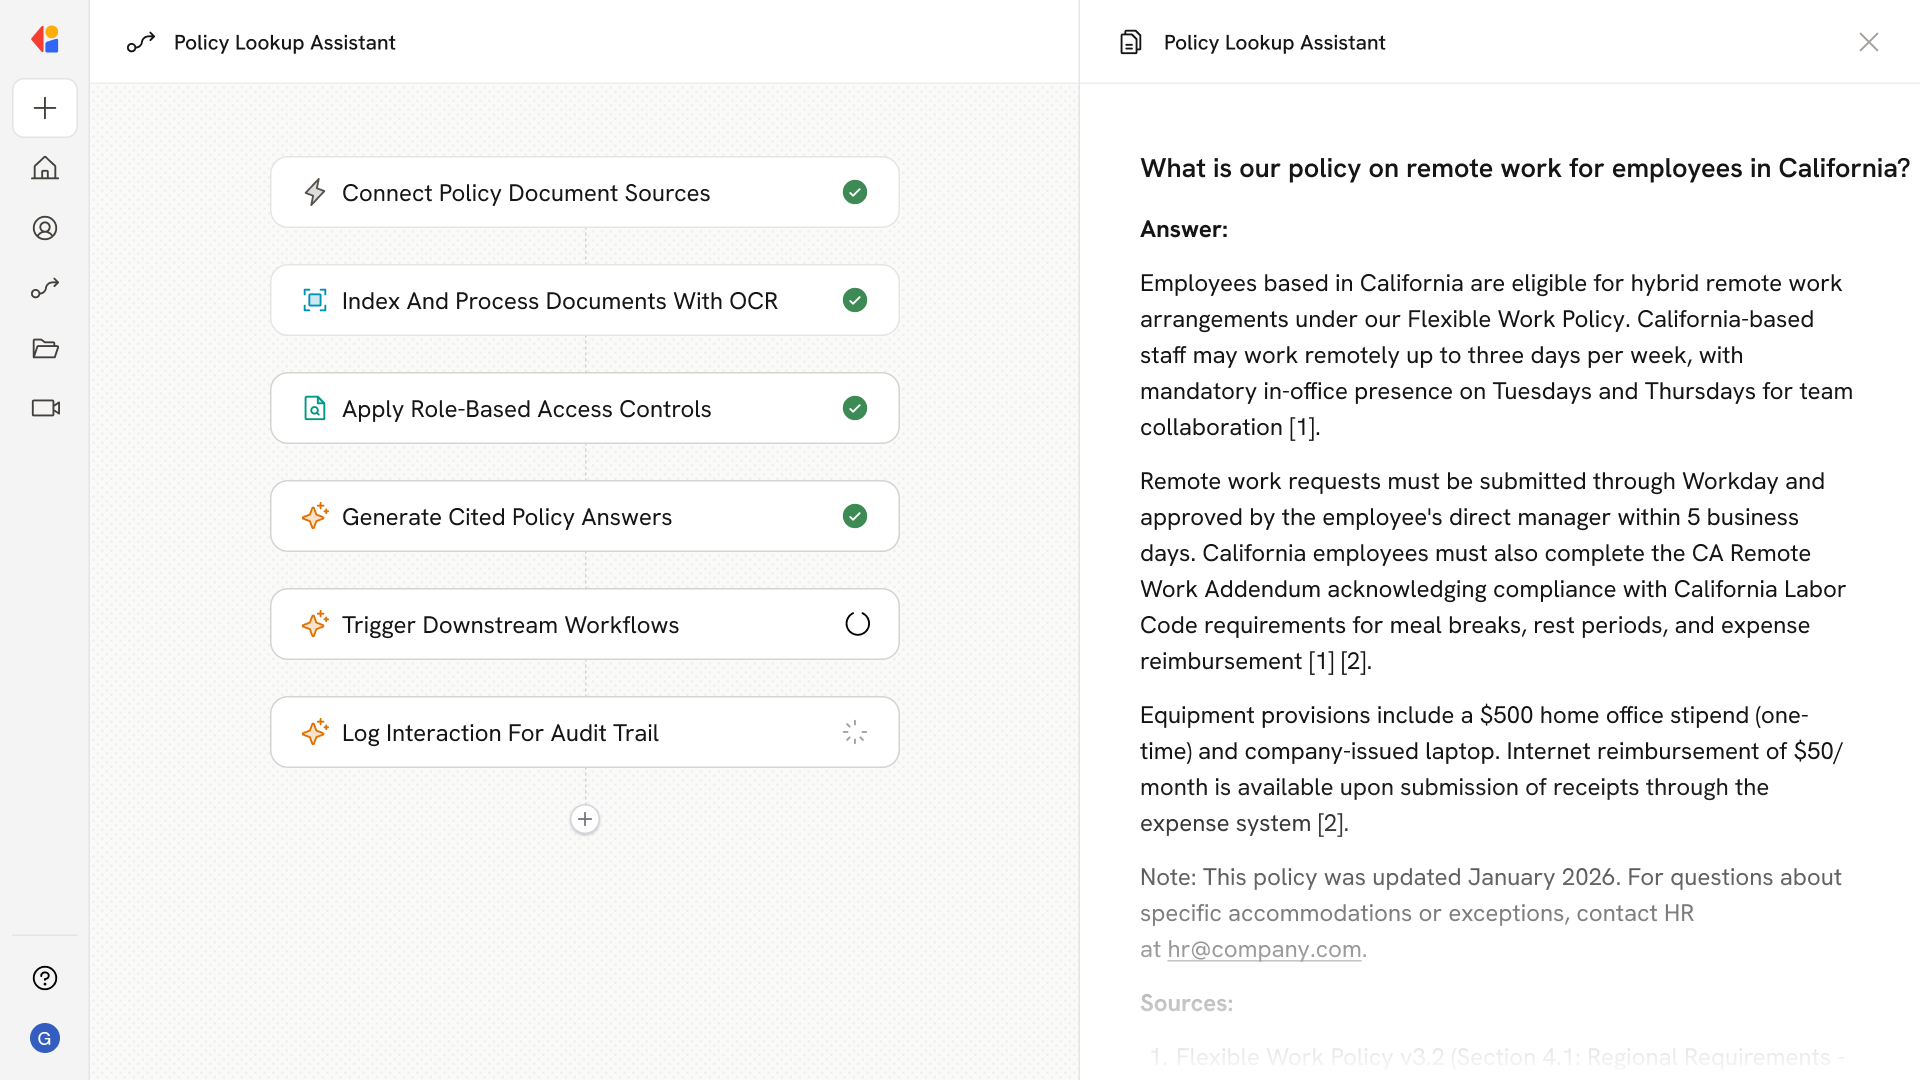
Task: Select the Log Interaction For Audit Trail step
Action: pos(500,732)
